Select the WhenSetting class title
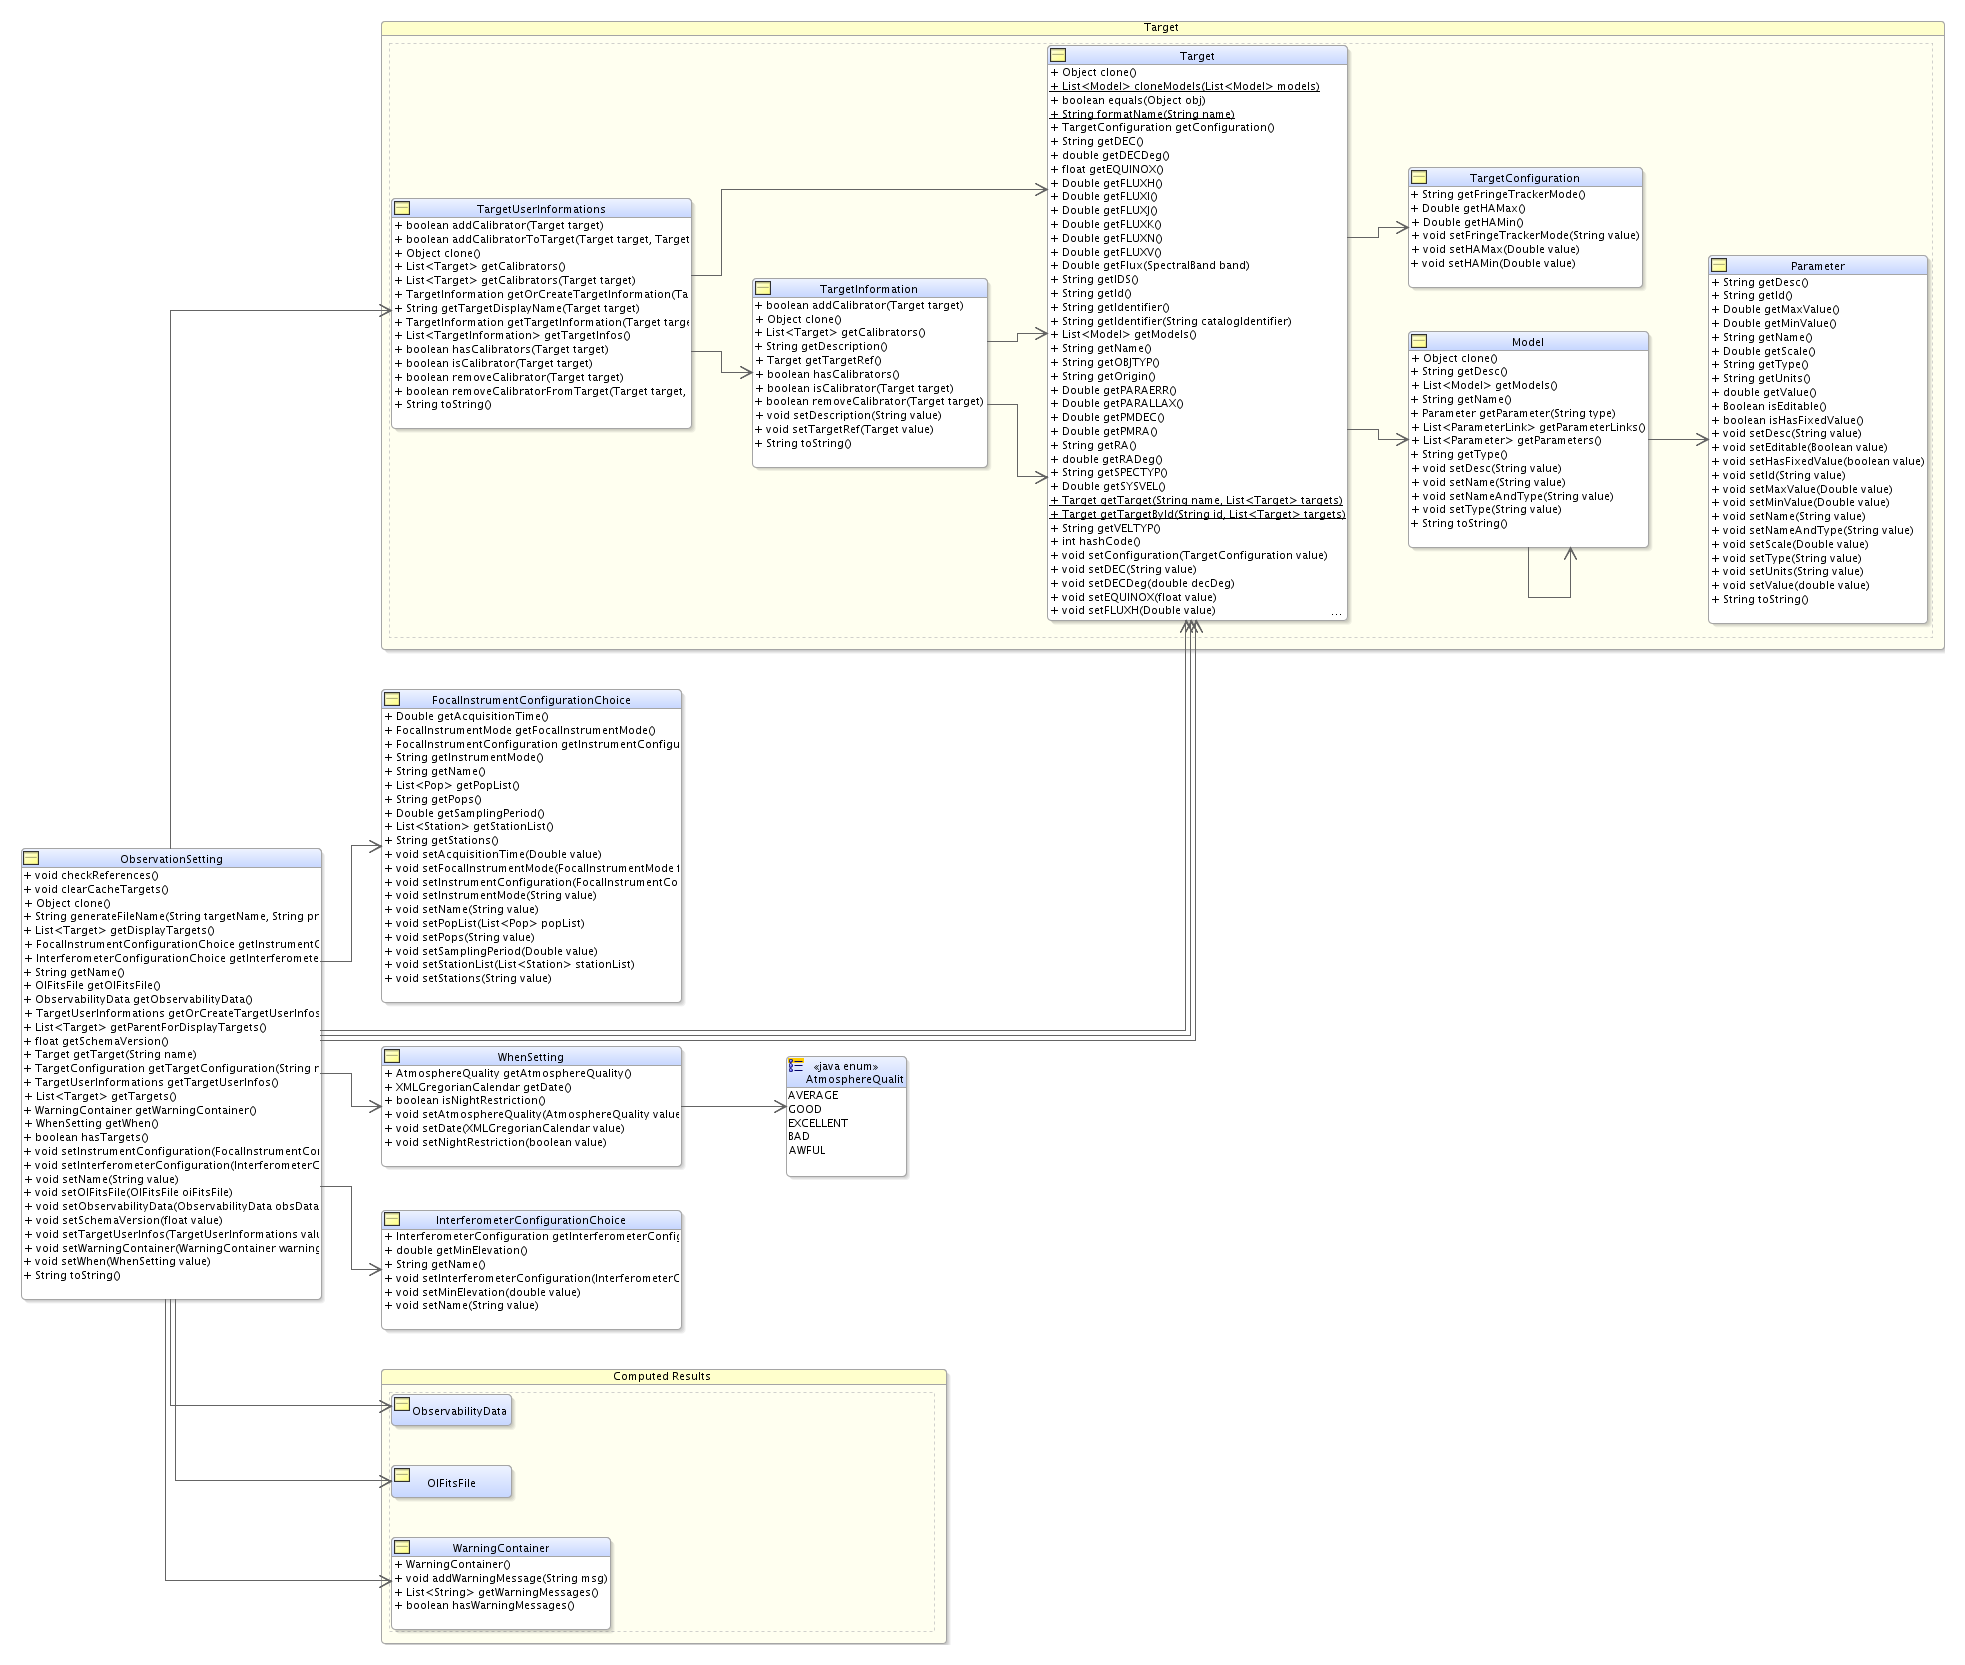Image resolution: width=1965 pixels, height=1665 pixels. pyautogui.click(x=531, y=1057)
